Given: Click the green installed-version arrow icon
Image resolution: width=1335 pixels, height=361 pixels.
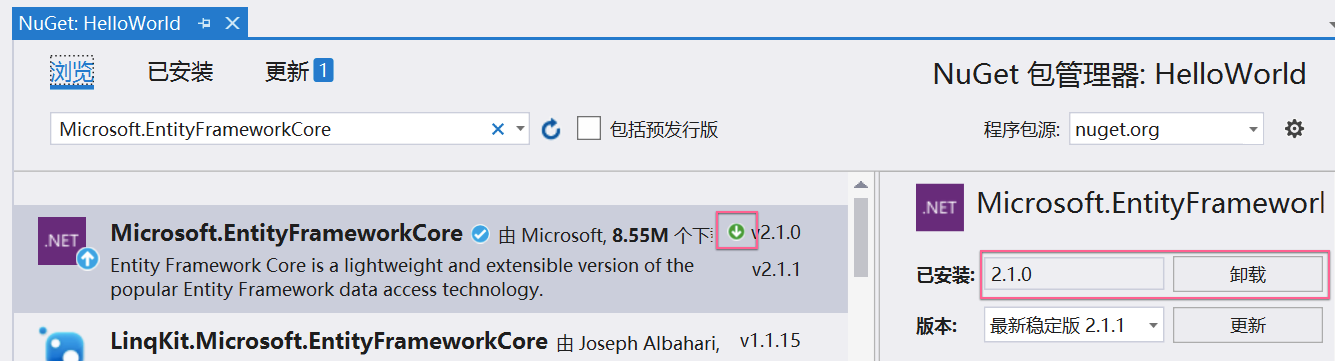Looking at the screenshot, I should (737, 232).
